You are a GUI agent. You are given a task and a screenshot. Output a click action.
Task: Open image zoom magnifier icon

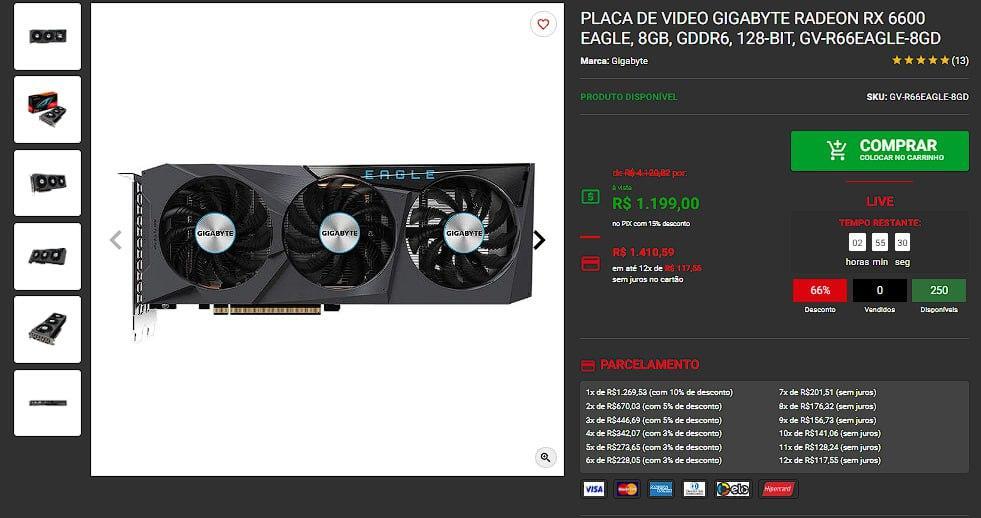[x=546, y=457]
